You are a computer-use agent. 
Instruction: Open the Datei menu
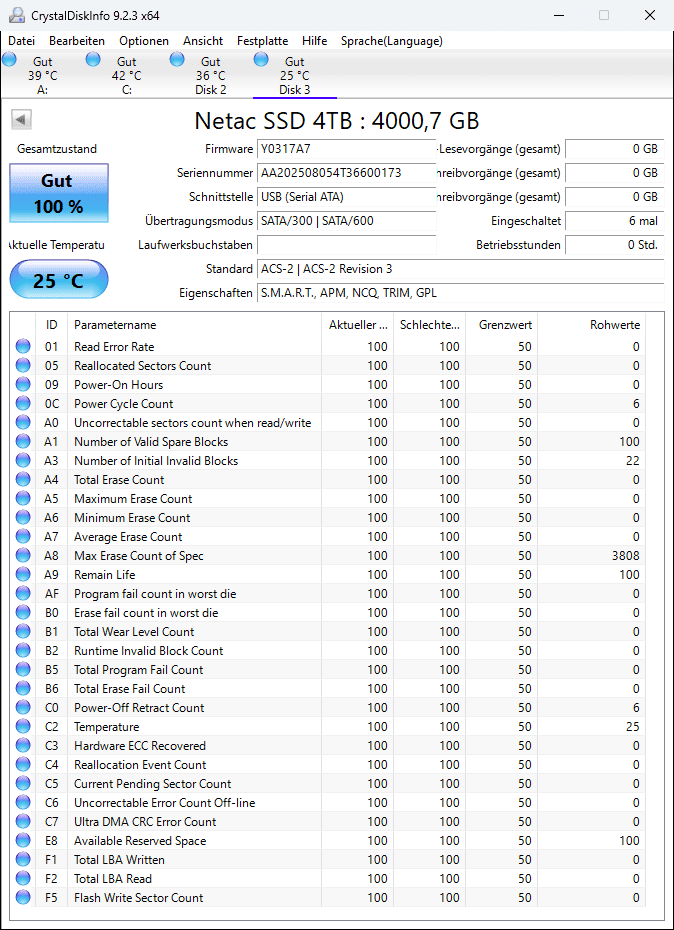[22, 41]
